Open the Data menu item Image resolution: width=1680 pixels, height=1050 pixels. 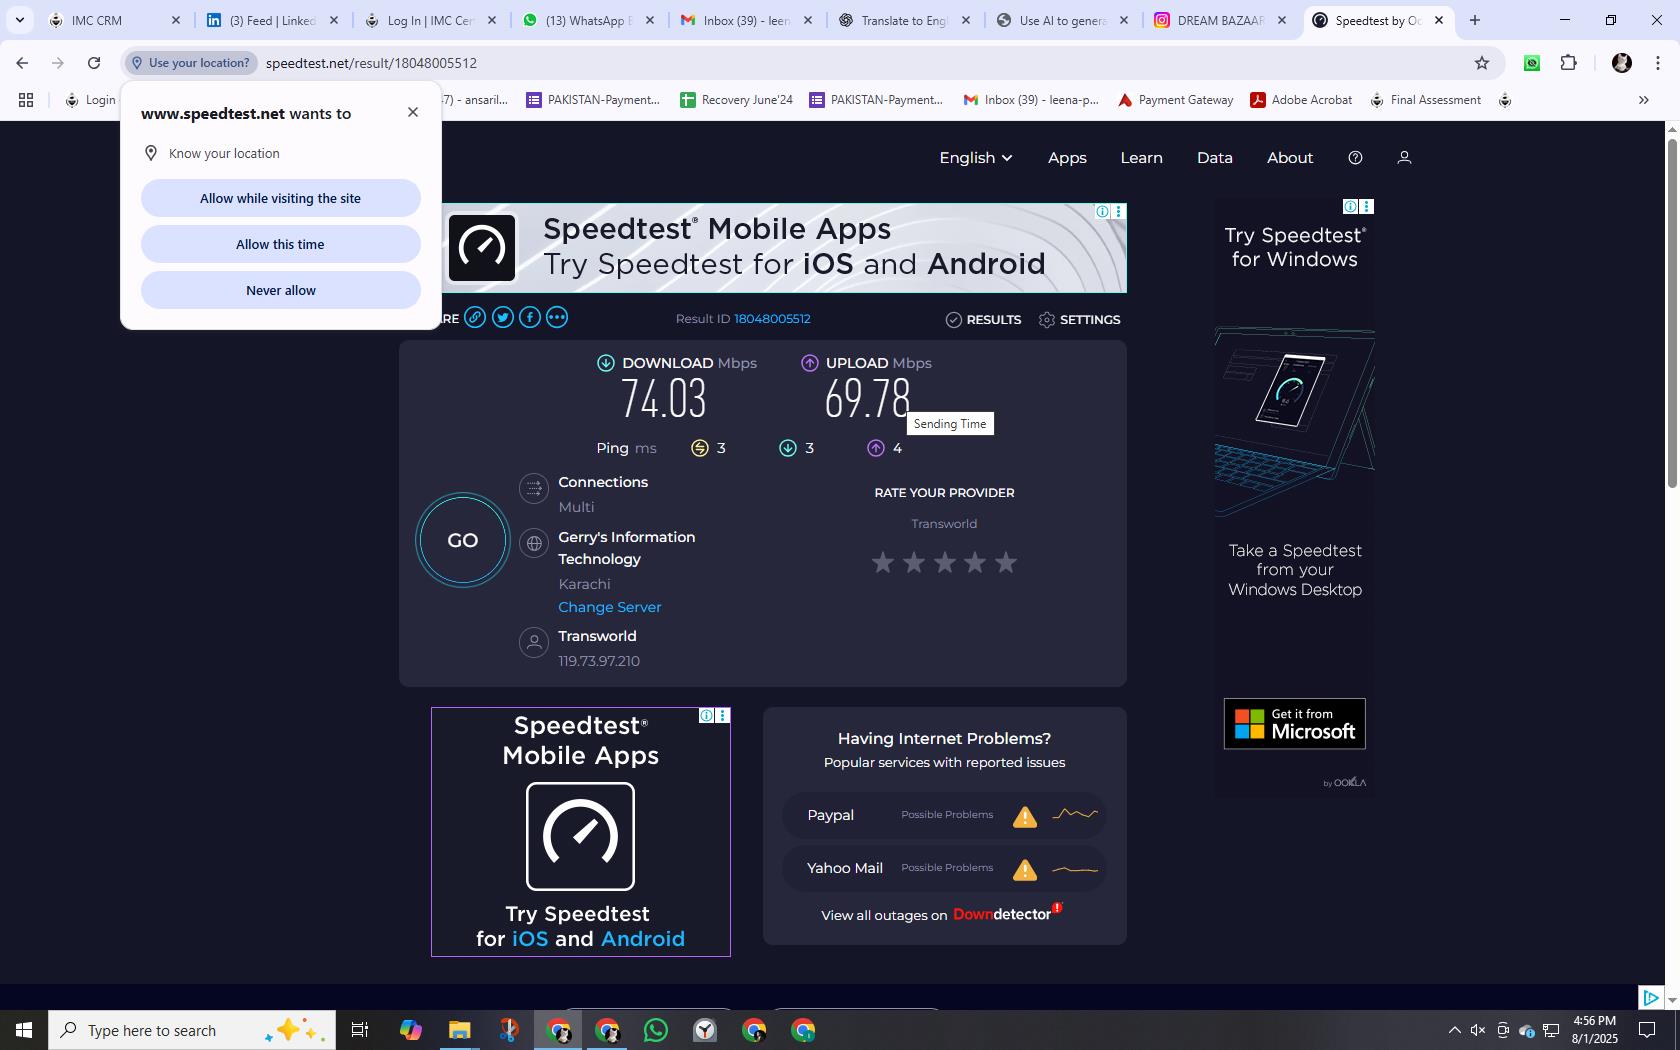[1214, 158]
